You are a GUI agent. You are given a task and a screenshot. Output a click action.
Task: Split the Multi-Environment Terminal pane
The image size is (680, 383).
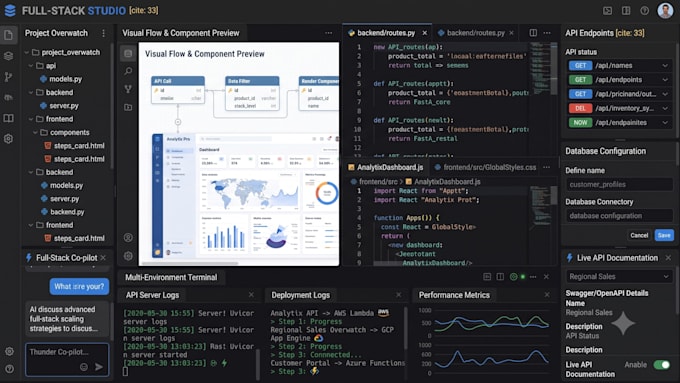[x=500, y=277]
